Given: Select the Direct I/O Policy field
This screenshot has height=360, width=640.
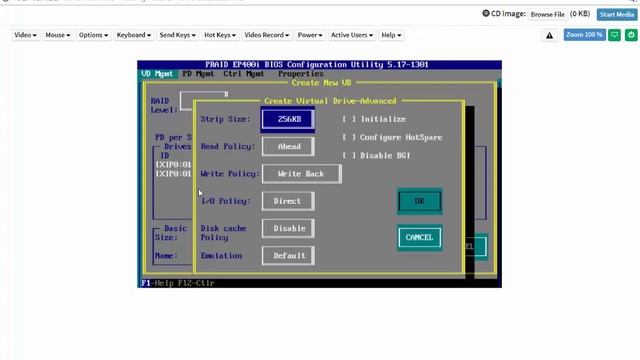Looking at the screenshot, I should point(288,201).
